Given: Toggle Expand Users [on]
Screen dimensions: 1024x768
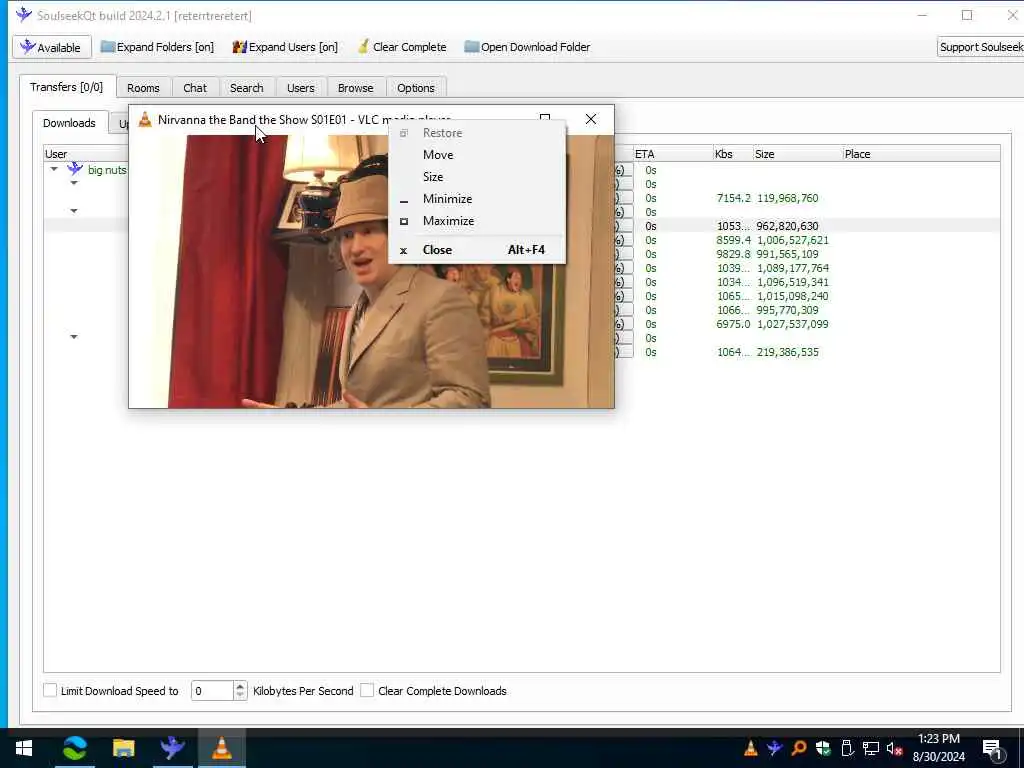Looking at the screenshot, I should click(285, 47).
